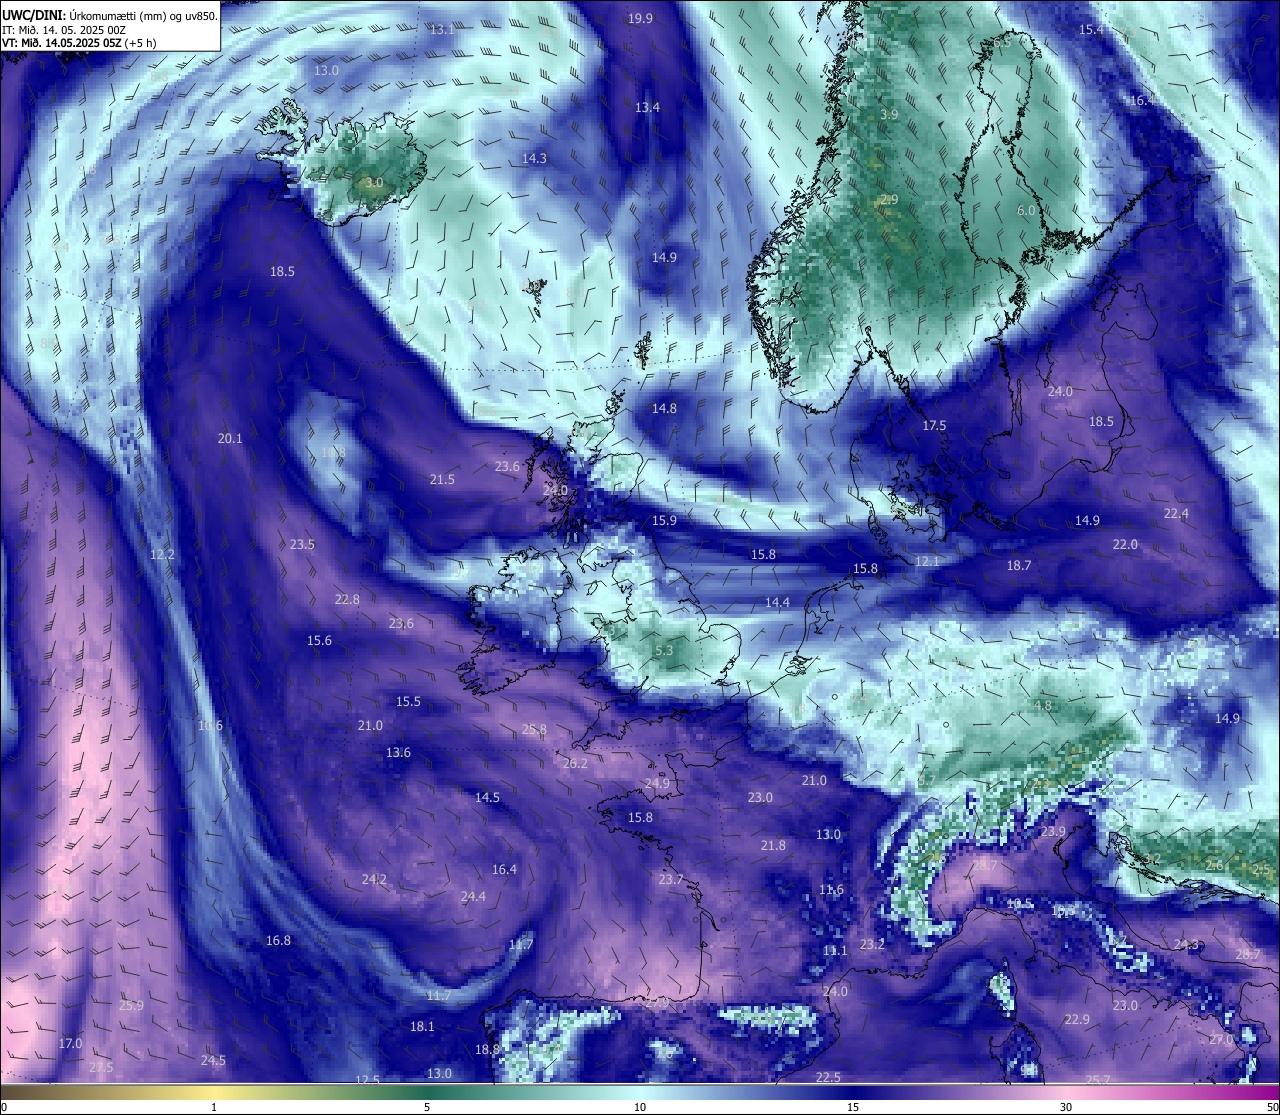Click the 14.4 value off the Dutch coast
Viewport: 1280px width, 1115px height.
click(x=777, y=603)
